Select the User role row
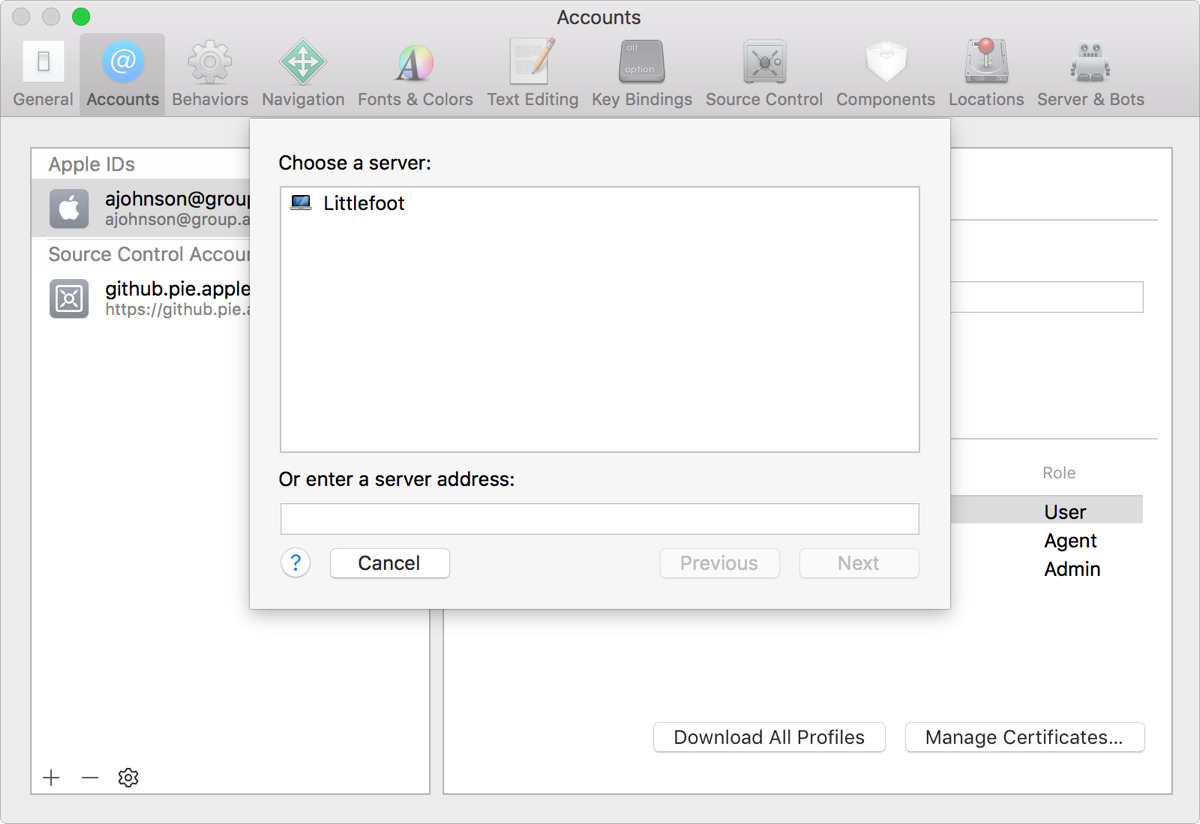Viewport: 1200px width, 824px height. pyautogui.click(x=1046, y=511)
